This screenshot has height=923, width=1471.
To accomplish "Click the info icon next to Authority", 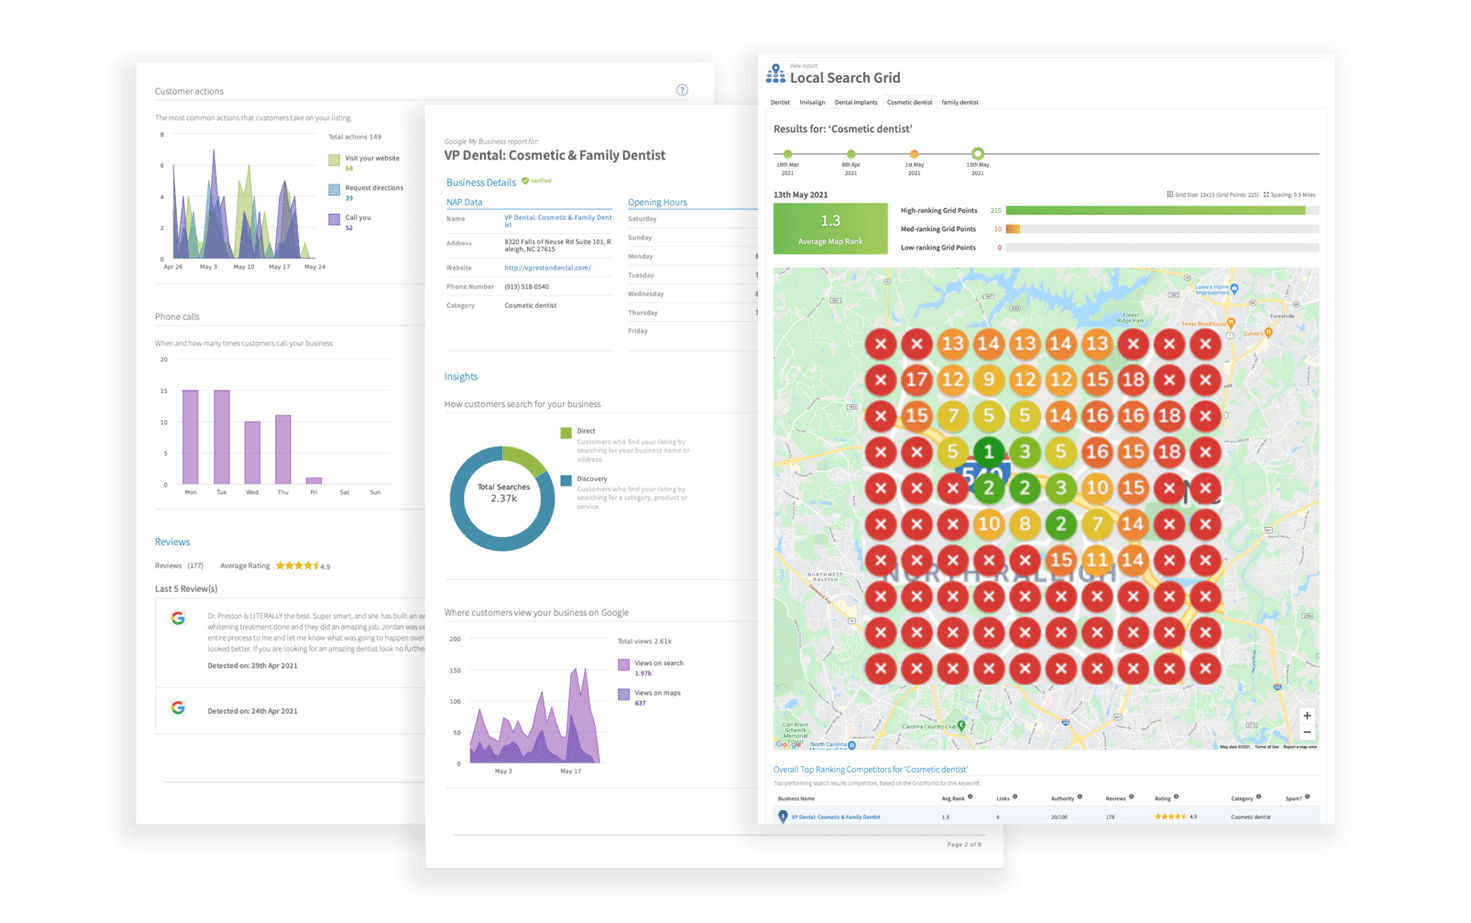I will 1080,797.
